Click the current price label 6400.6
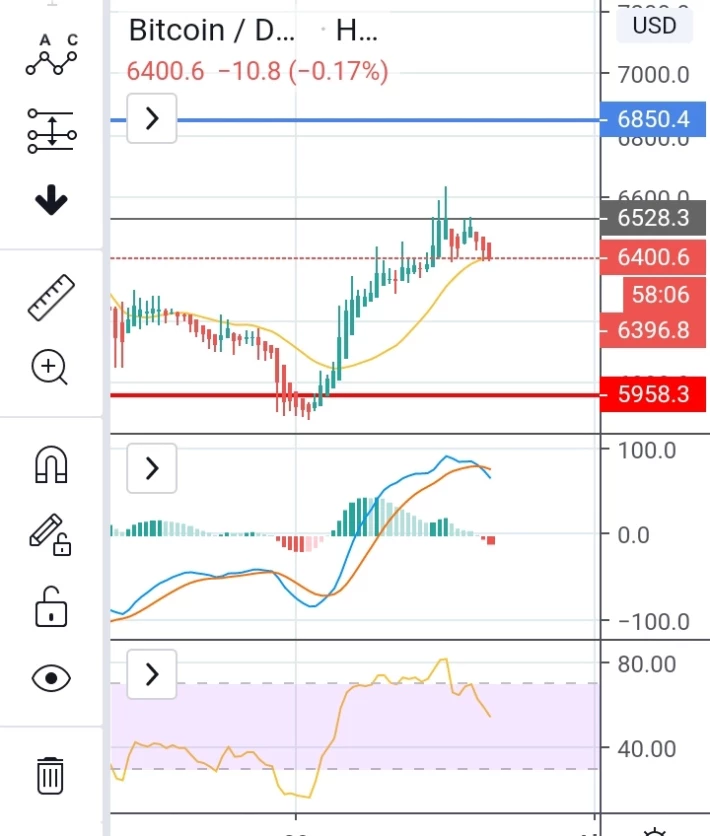The height and width of the screenshot is (836, 710). [653, 258]
